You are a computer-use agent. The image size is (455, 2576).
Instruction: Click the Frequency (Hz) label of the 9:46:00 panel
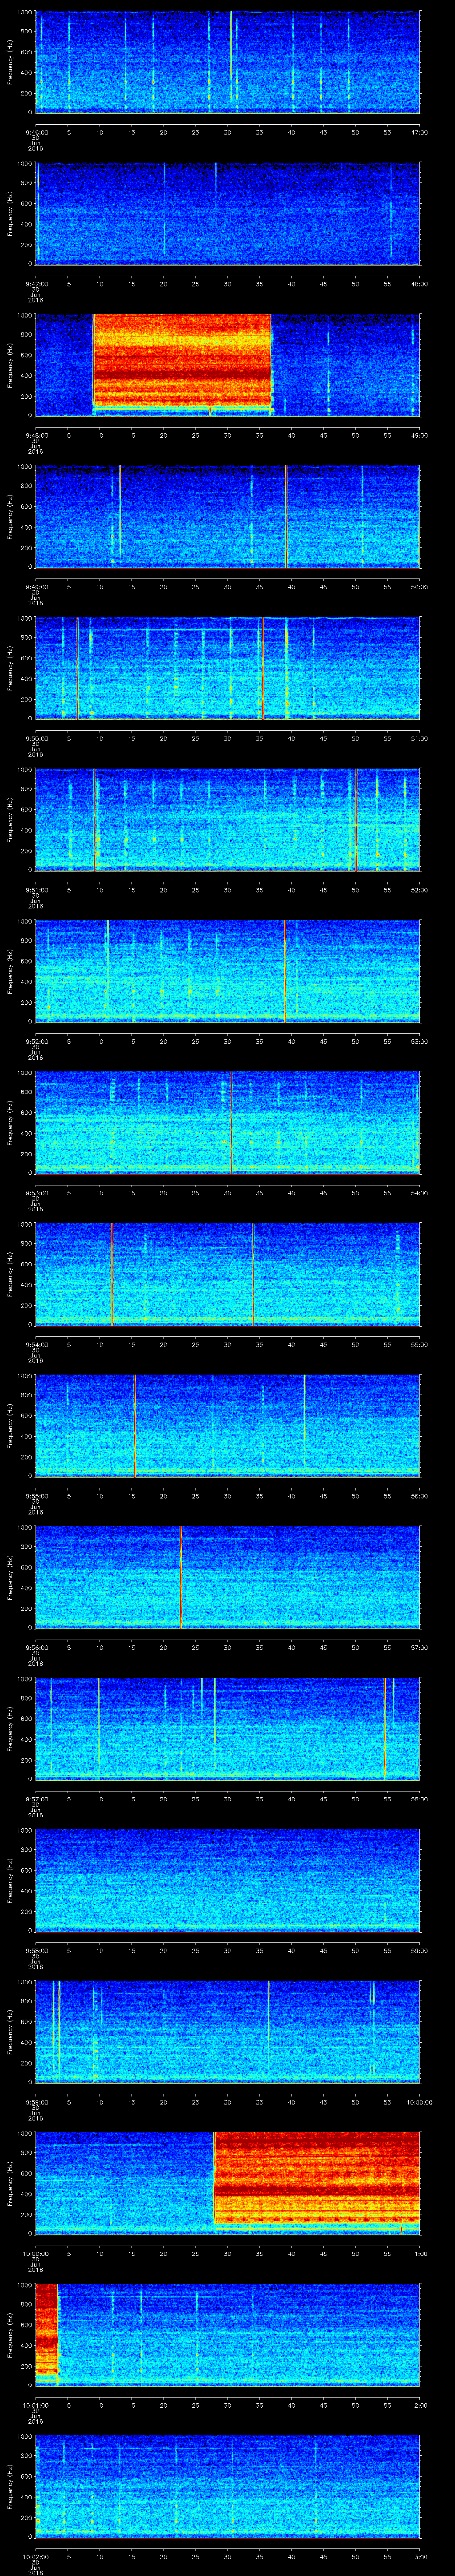coord(10,62)
